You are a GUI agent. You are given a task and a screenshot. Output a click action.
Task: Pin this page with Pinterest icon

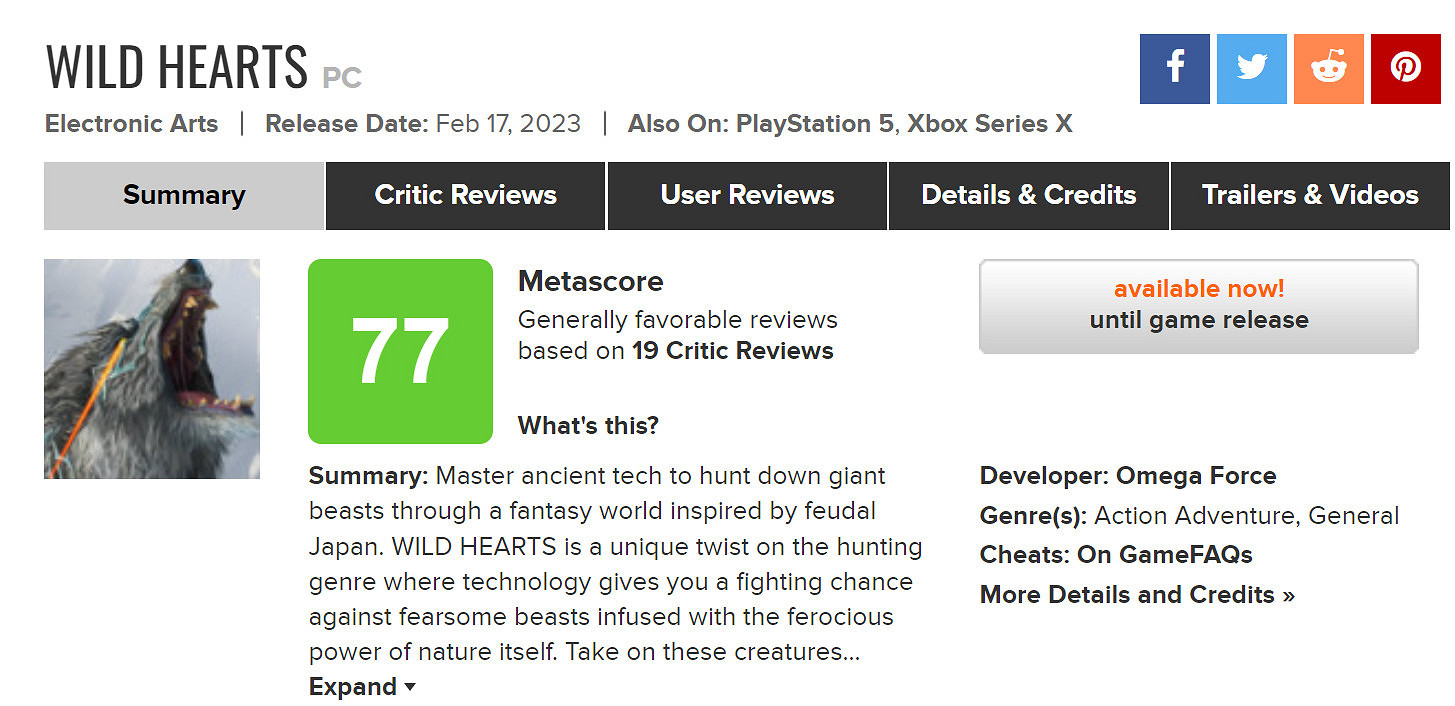point(1405,69)
